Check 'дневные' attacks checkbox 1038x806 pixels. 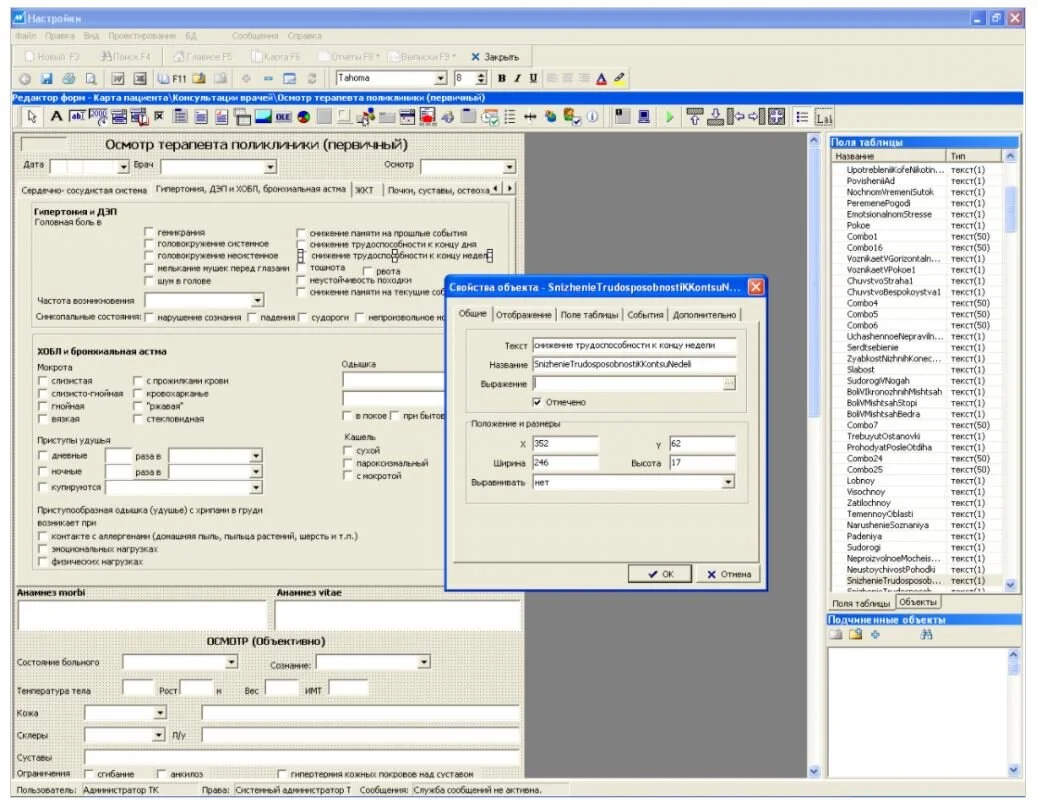point(43,455)
